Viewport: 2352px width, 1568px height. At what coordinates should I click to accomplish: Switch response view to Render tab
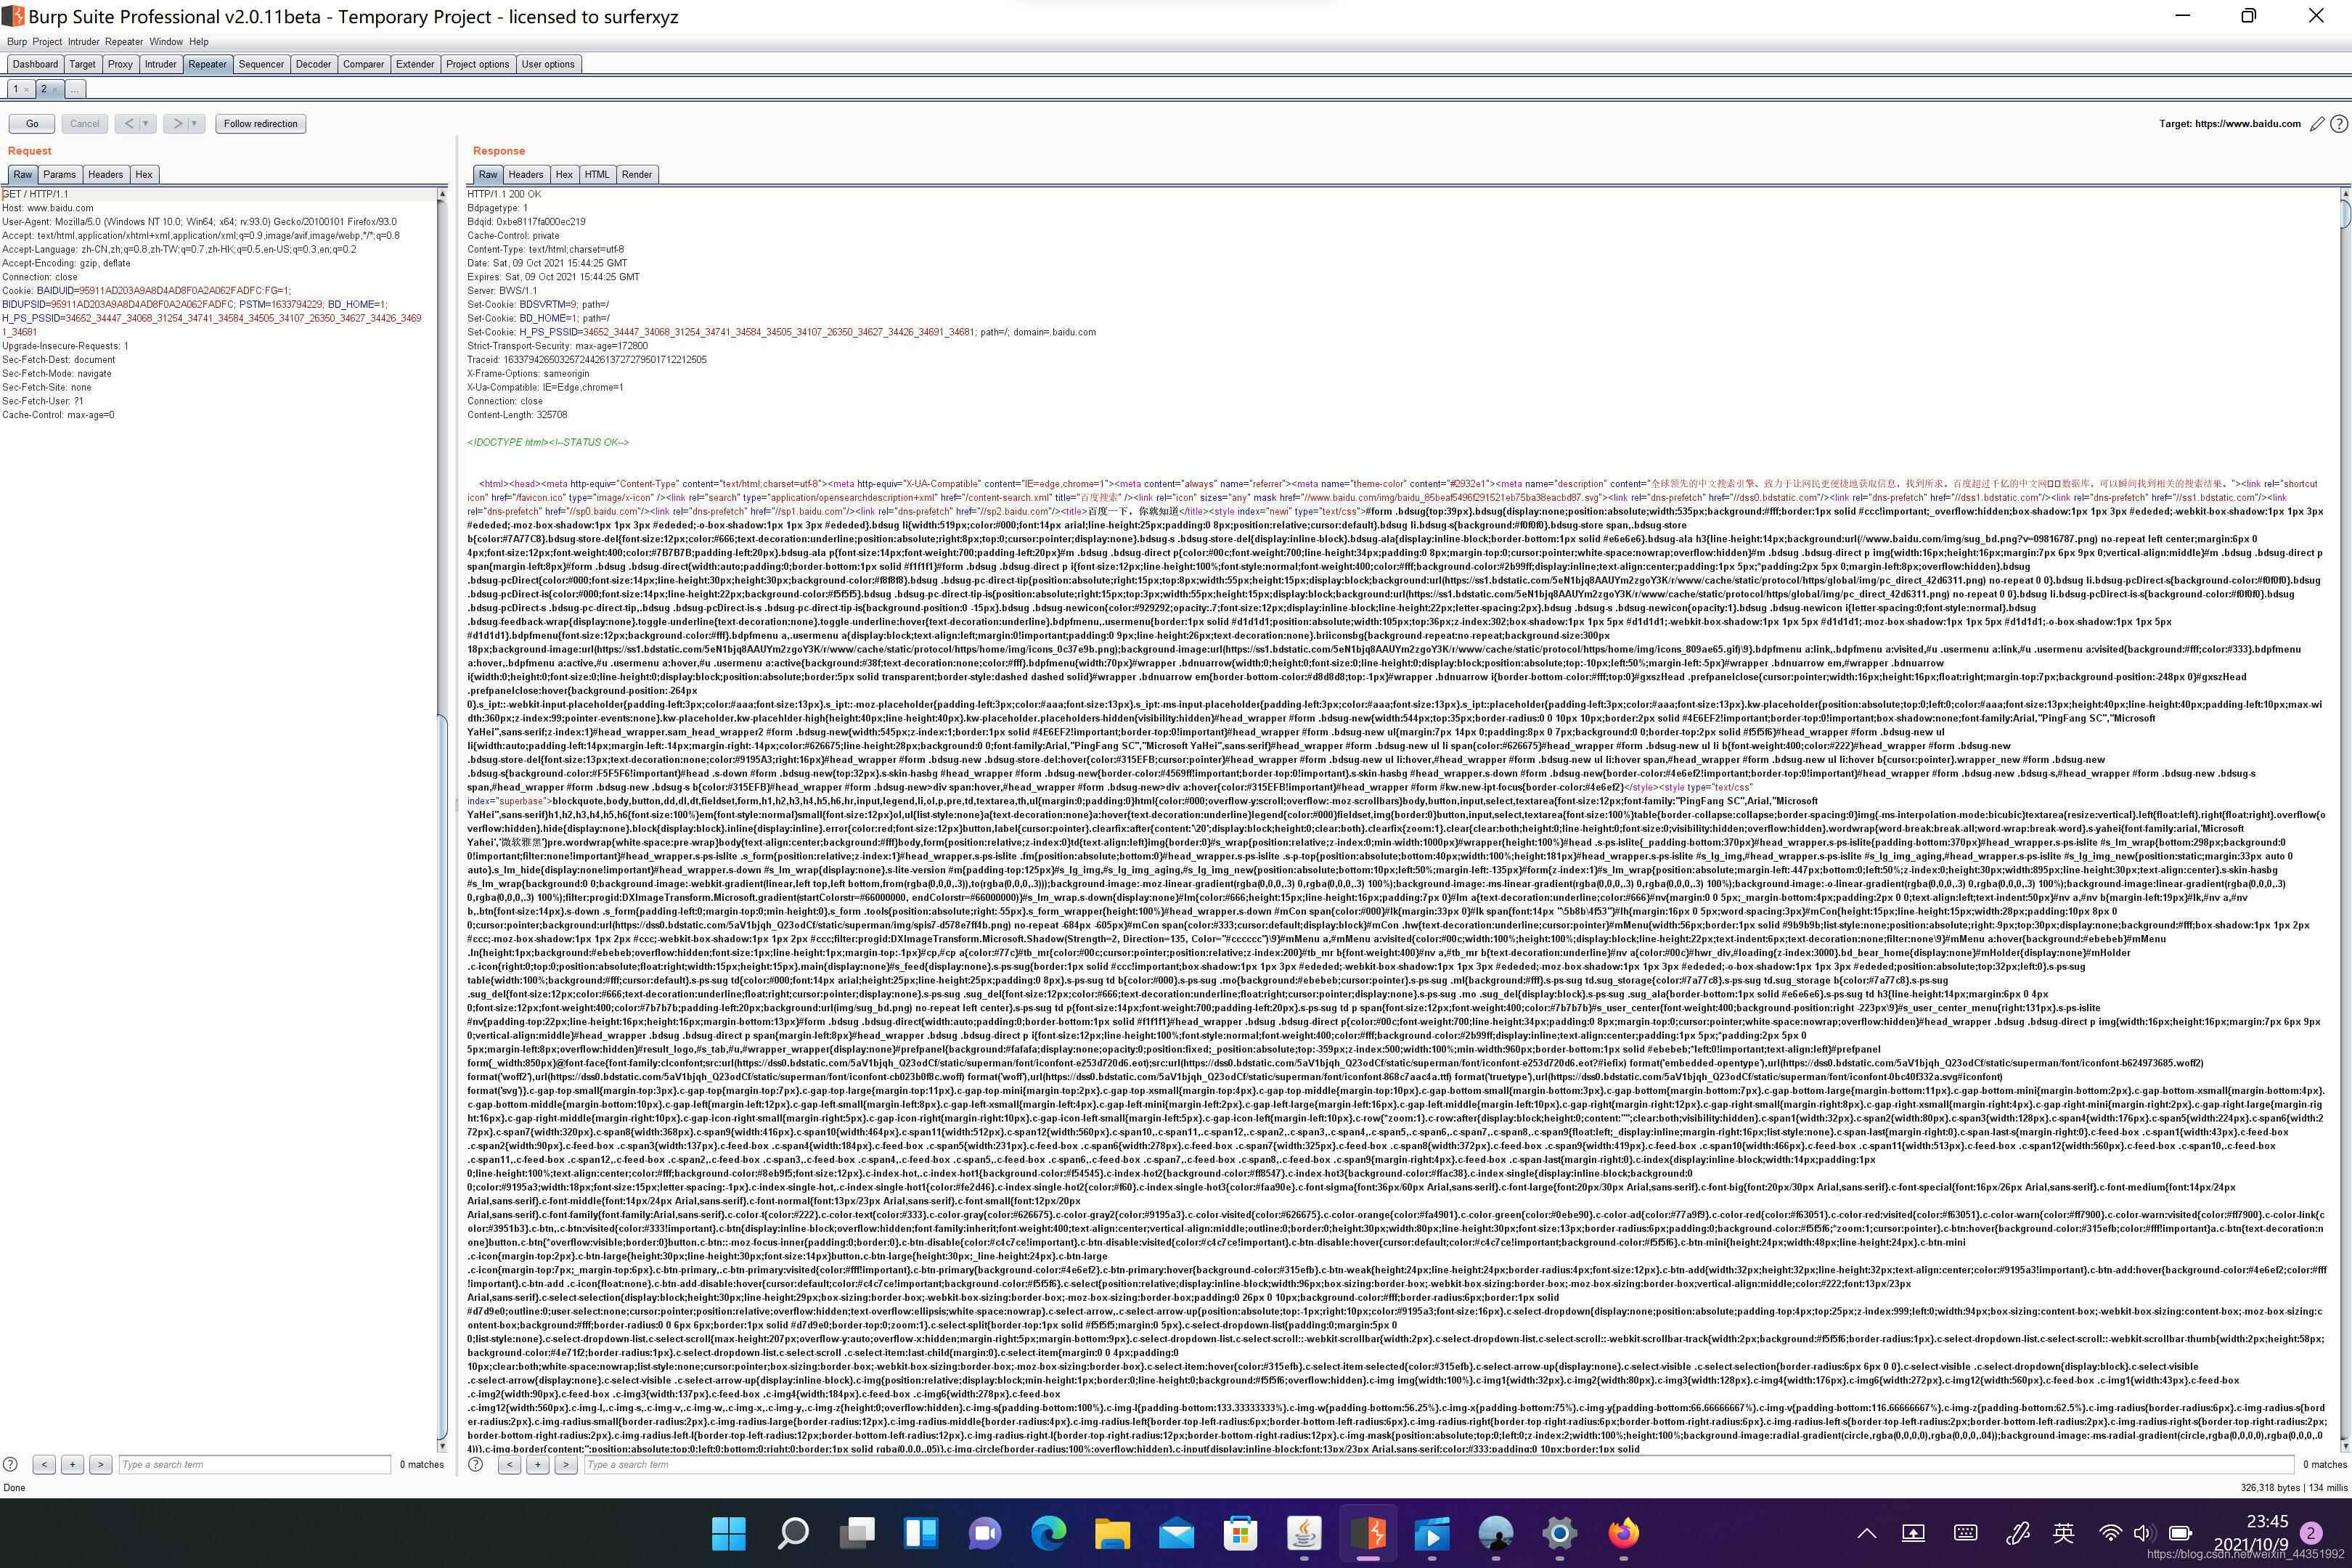coord(636,174)
